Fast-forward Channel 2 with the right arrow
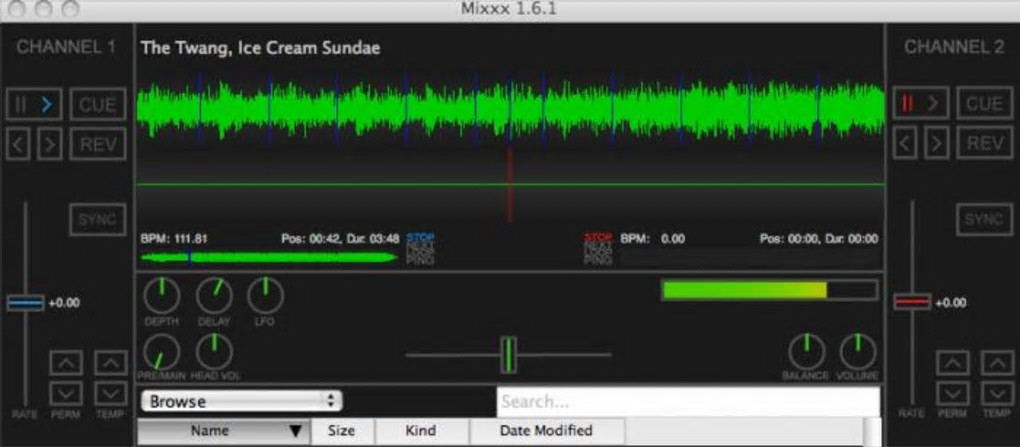 [936, 143]
